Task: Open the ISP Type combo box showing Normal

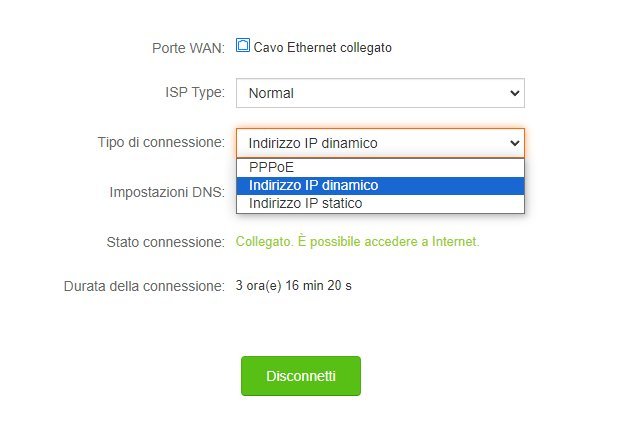Action: coord(370,94)
